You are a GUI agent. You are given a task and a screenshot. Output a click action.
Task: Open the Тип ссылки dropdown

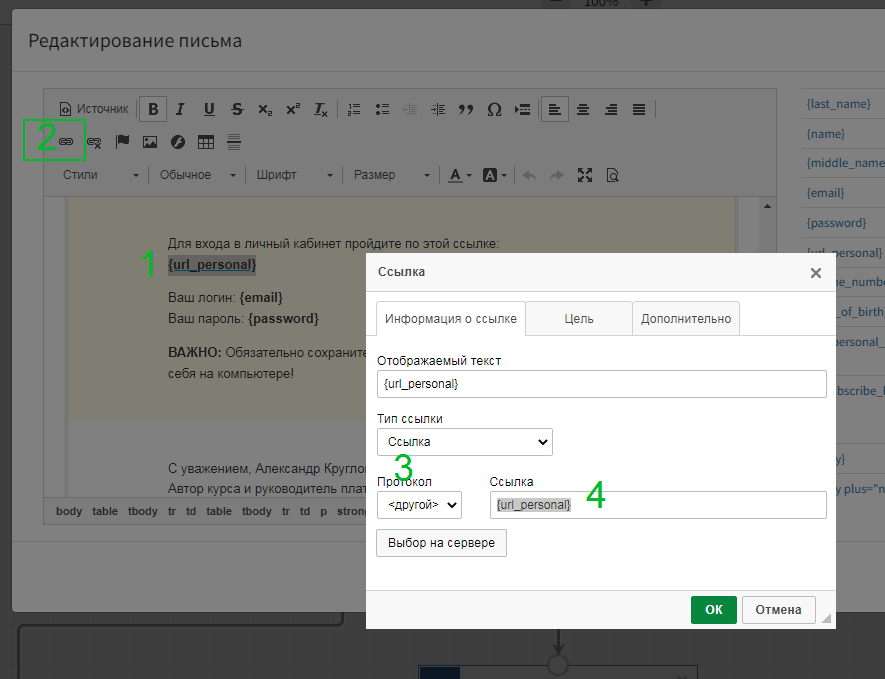[464, 441]
